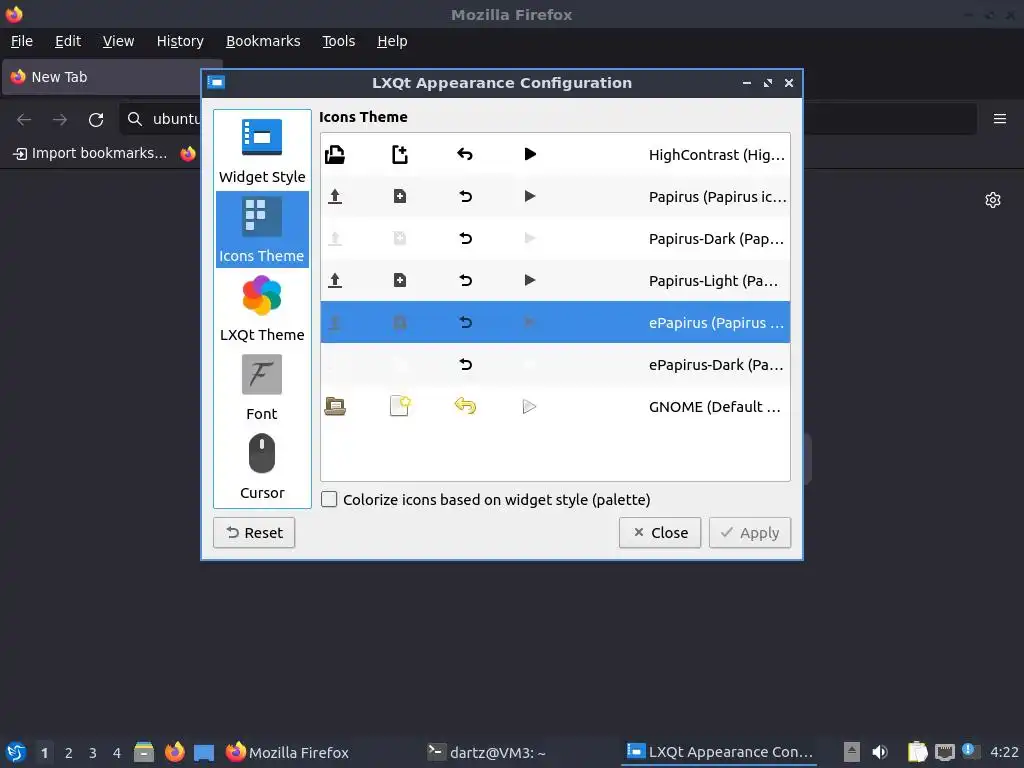Viewport: 1024px width, 768px height.
Task: Click the Papirus-Dark row undo icon
Action: click(465, 238)
